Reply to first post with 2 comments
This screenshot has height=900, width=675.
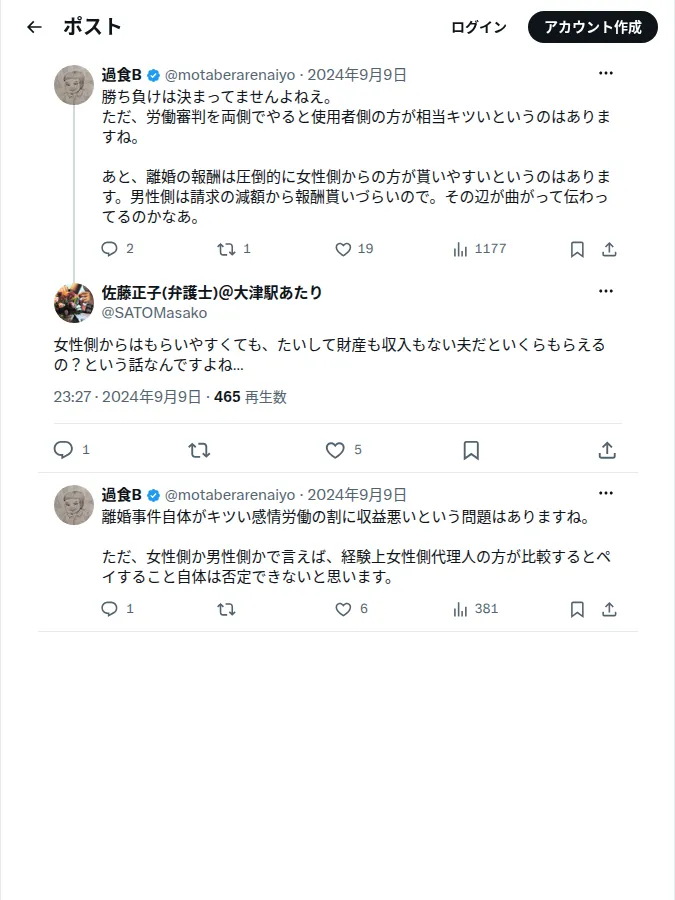pyautogui.click(x=117, y=249)
